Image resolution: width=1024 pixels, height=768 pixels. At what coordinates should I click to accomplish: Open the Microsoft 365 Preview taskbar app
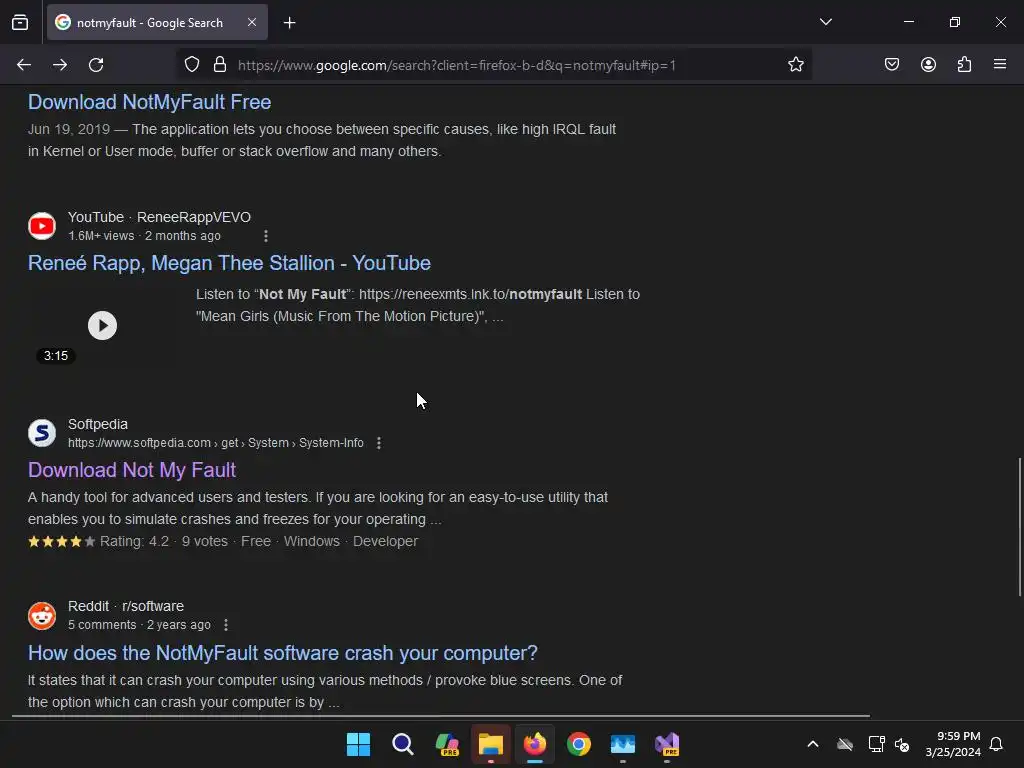coord(447,744)
